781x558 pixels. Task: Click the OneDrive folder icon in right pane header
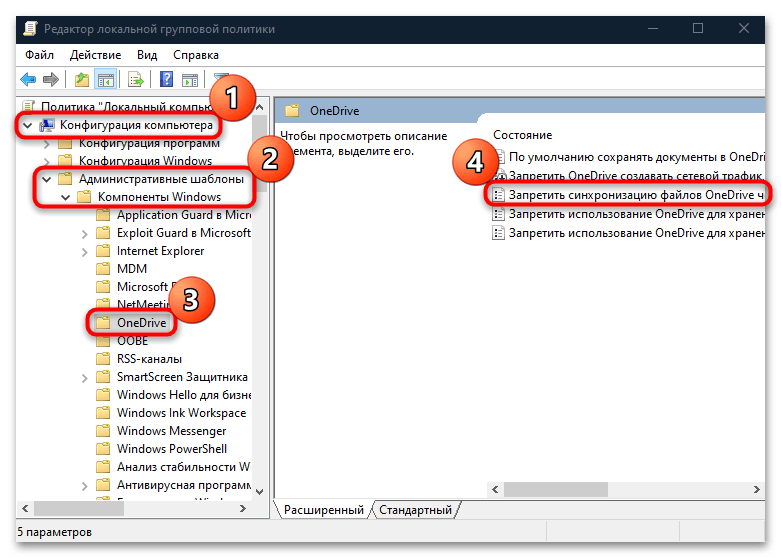pyautogui.click(x=292, y=111)
